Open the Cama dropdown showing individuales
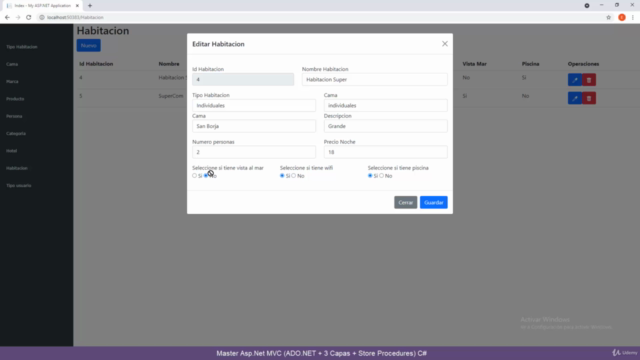The height and width of the screenshot is (360, 640). [385, 105]
